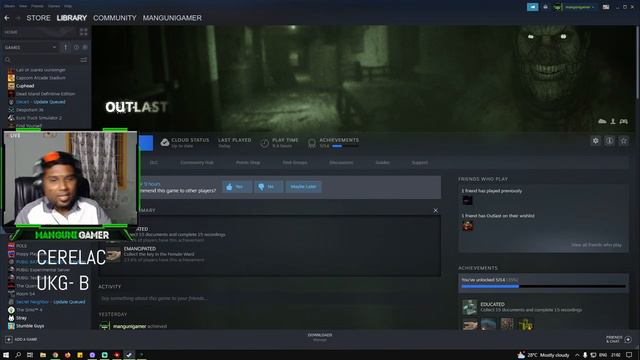The width and height of the screenshot is (640, 360).
Task: Click the notifications bell icon
Action: [545, 7]
